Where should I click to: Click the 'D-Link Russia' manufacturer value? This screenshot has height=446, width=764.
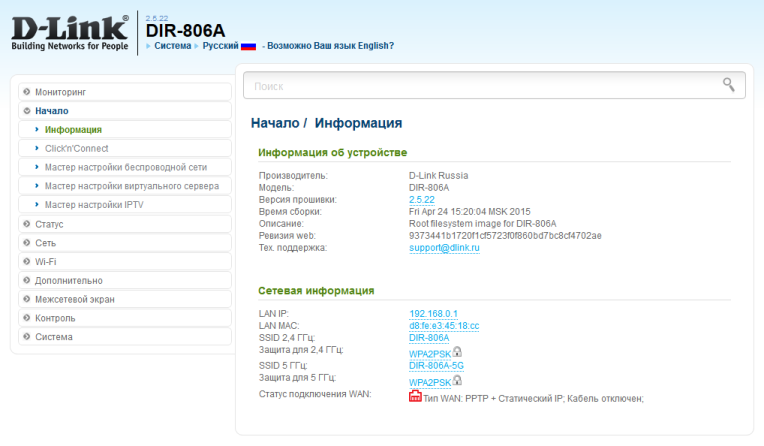pos(438,175)
